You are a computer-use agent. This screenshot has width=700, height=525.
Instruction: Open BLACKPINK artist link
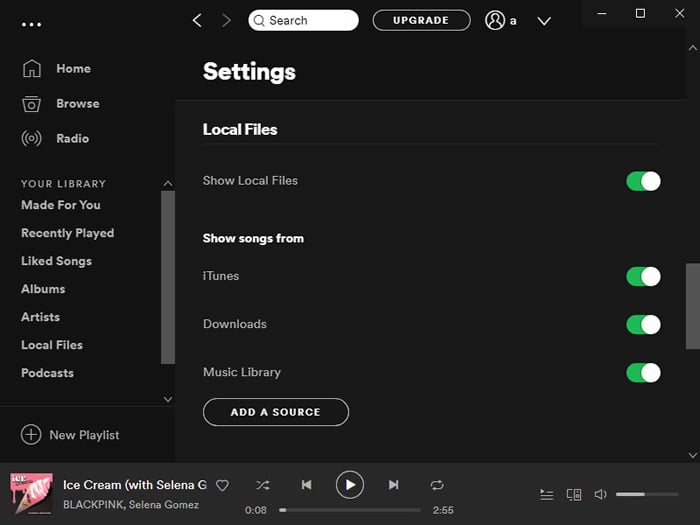[93, 504]
